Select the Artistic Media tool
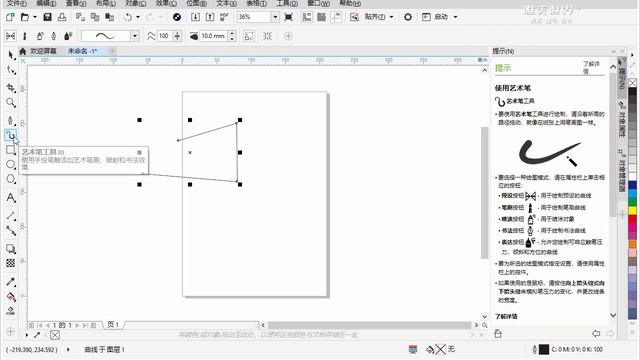Image resolution: width=640 pixels, height=360 pixels. (x=11, y=134)
